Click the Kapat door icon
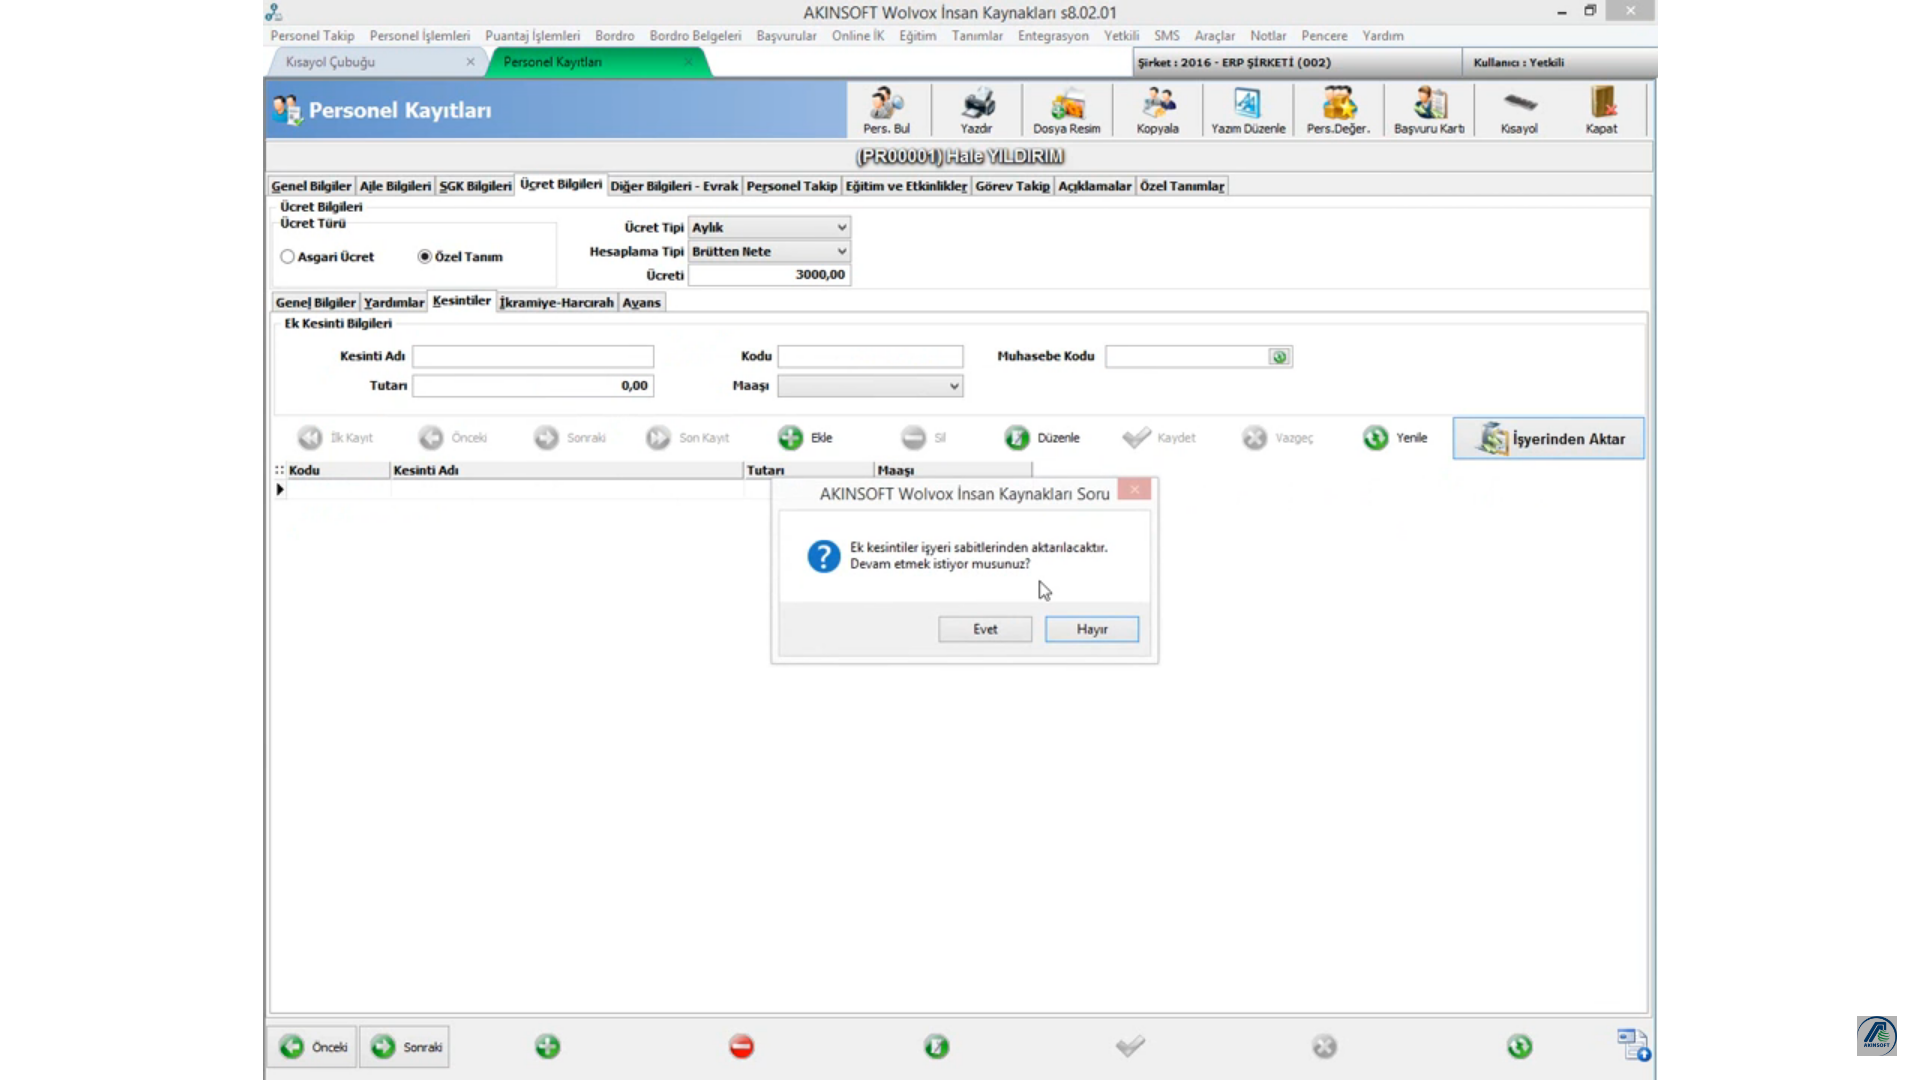This screenshot has height=1080, width=1920. (1601, 110)
